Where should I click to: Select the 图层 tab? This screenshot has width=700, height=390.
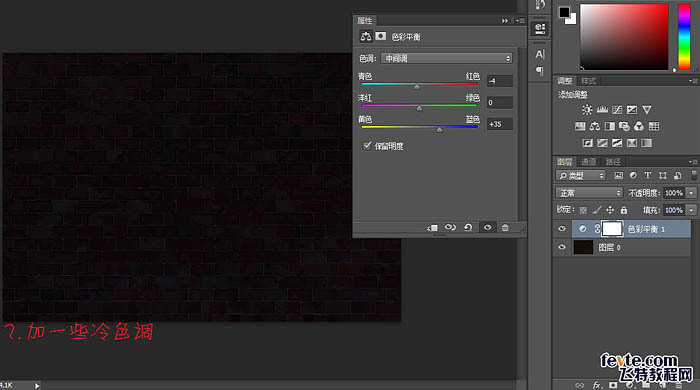(565, 162)
